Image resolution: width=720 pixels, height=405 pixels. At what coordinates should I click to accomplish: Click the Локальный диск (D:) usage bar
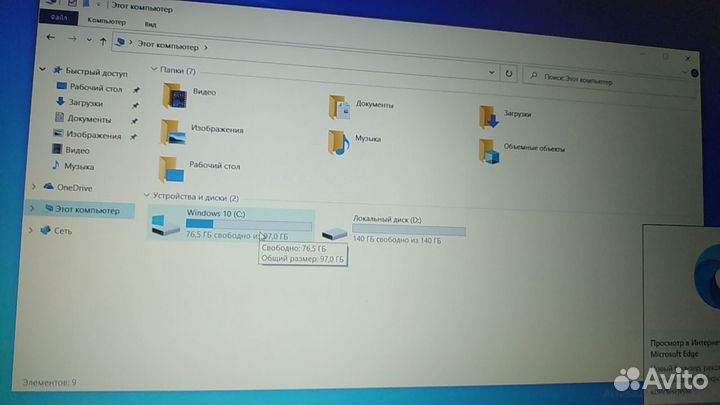(409, 231)
